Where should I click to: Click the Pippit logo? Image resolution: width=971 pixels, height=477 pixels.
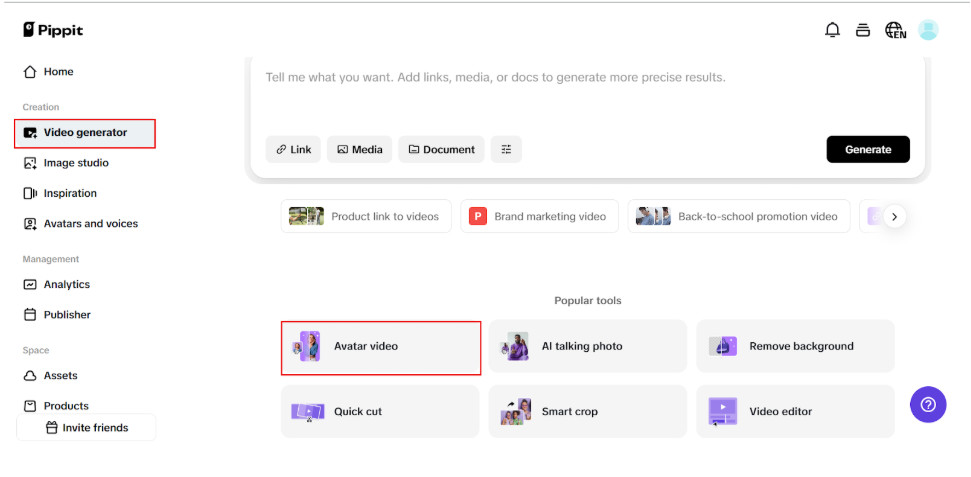tap(53, 30)
